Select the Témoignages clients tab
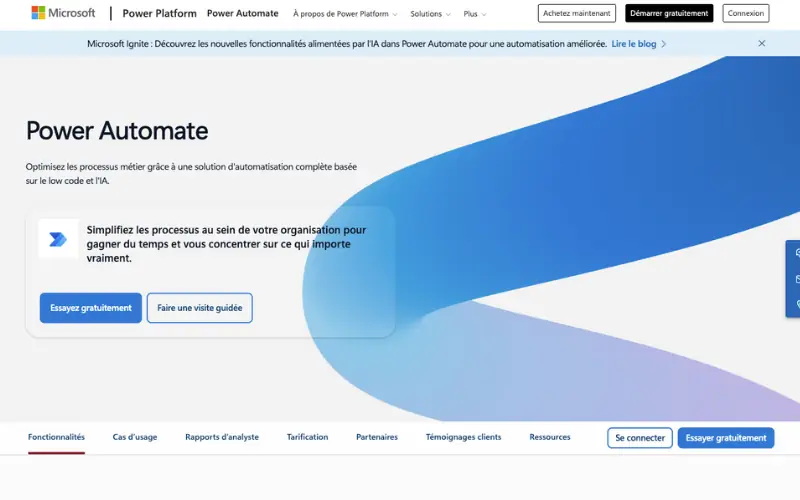Image resolution: width=800 pixels, height=500 pixels. coord(463,437)
